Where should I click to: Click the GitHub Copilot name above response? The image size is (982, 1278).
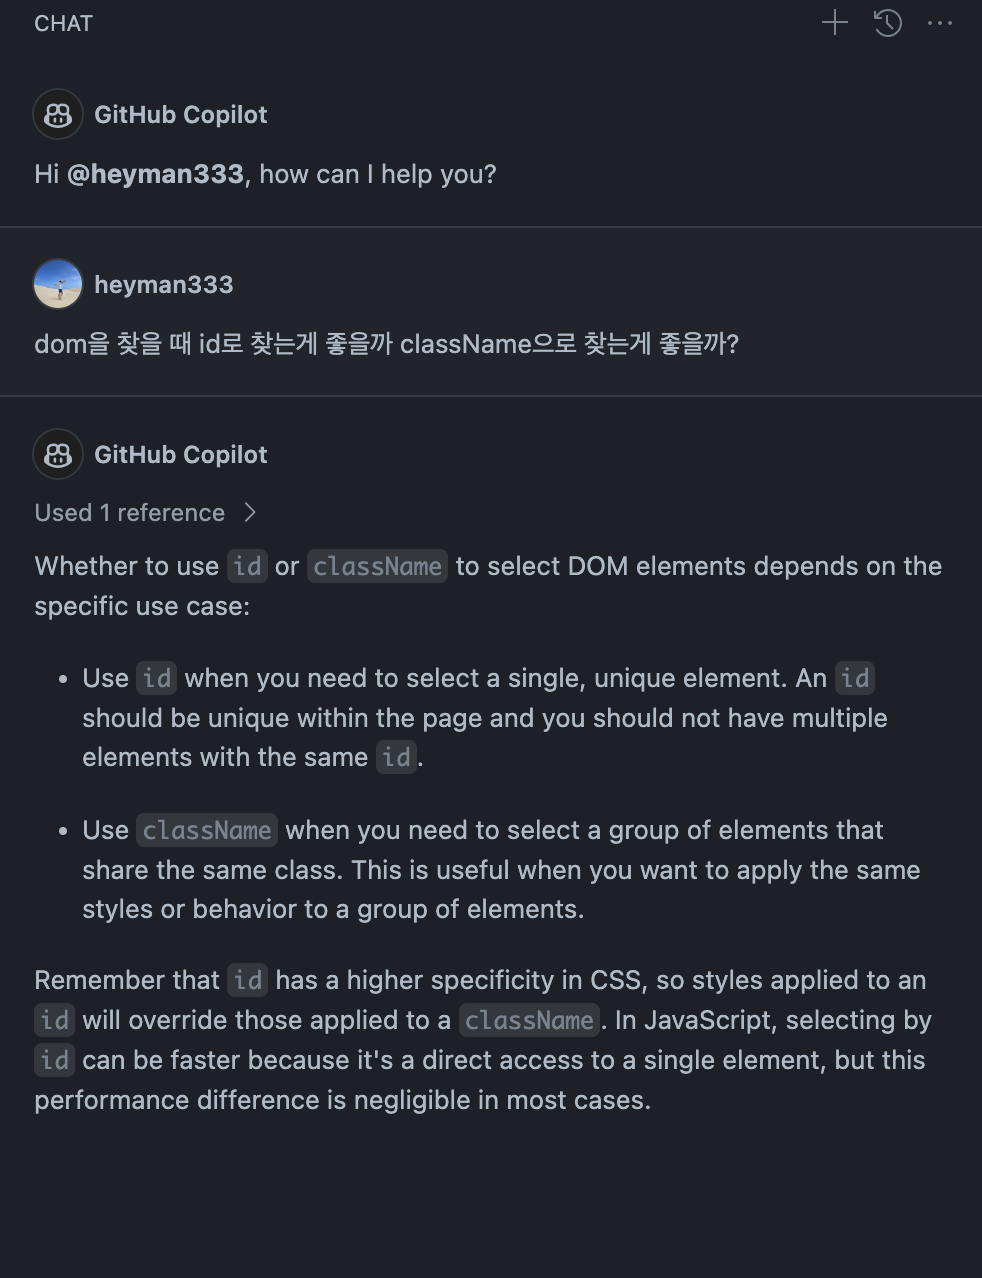181,455
